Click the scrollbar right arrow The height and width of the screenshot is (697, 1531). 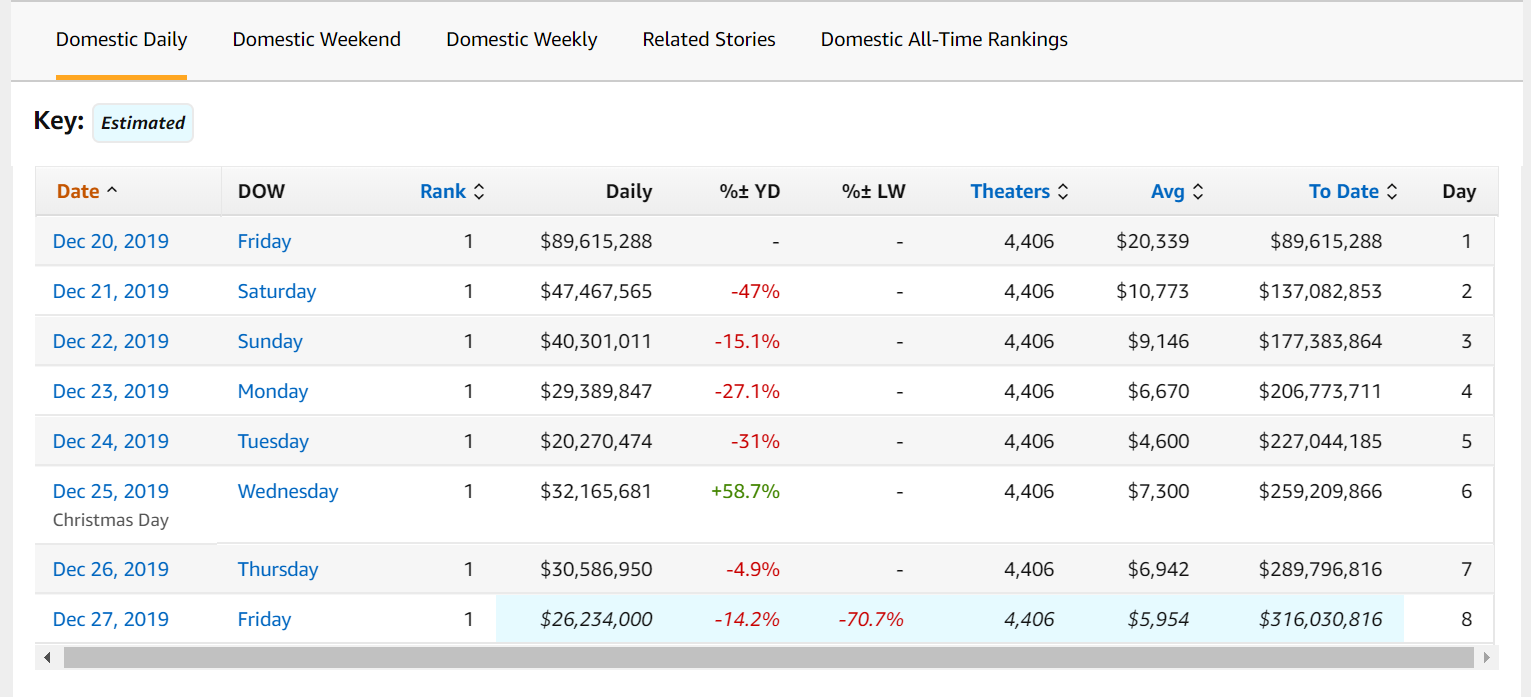click(x=1486, y=657)
